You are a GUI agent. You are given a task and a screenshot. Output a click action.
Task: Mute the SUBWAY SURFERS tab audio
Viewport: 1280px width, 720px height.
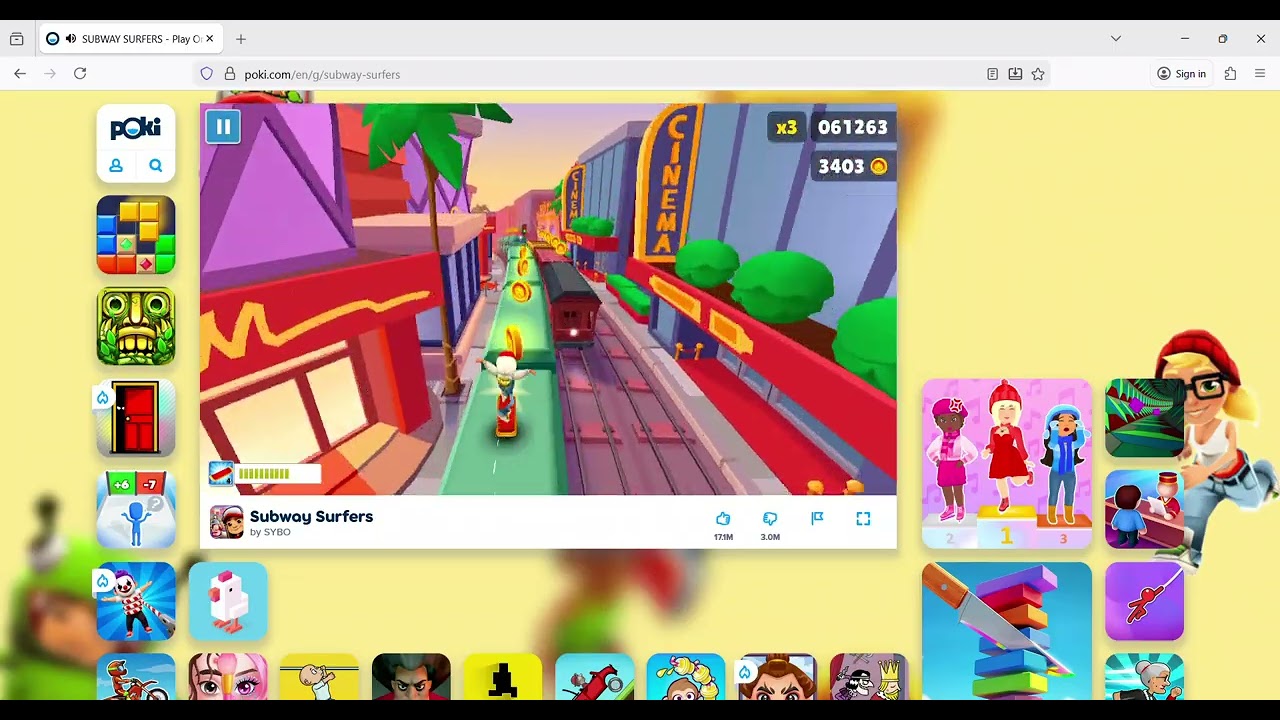click(71, 39)
